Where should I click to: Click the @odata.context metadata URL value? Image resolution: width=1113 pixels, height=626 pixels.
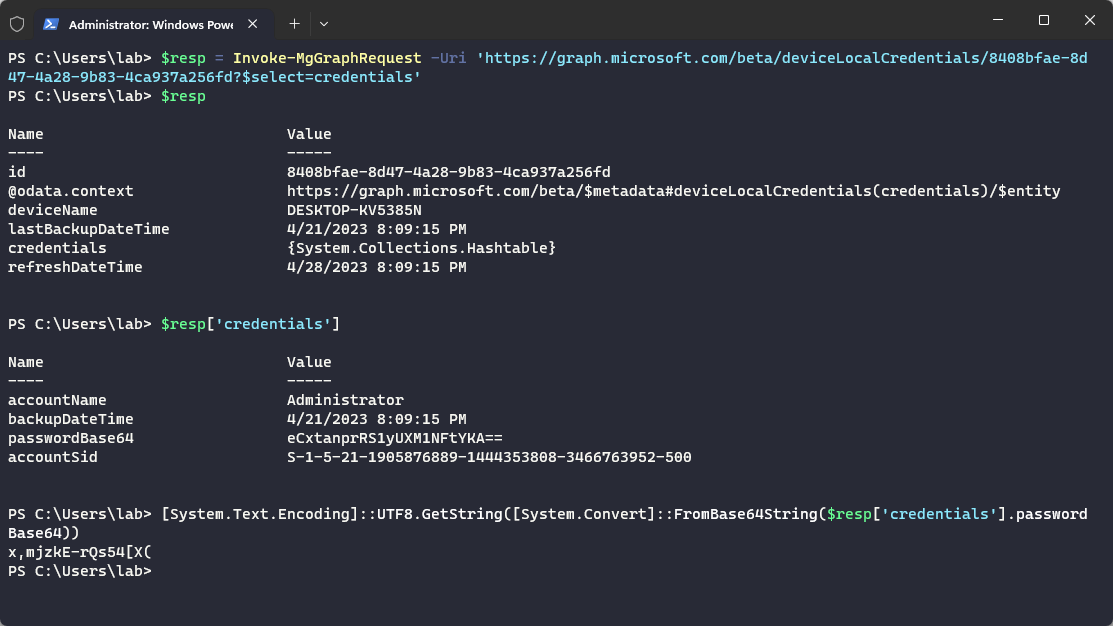tap(674, 191)
